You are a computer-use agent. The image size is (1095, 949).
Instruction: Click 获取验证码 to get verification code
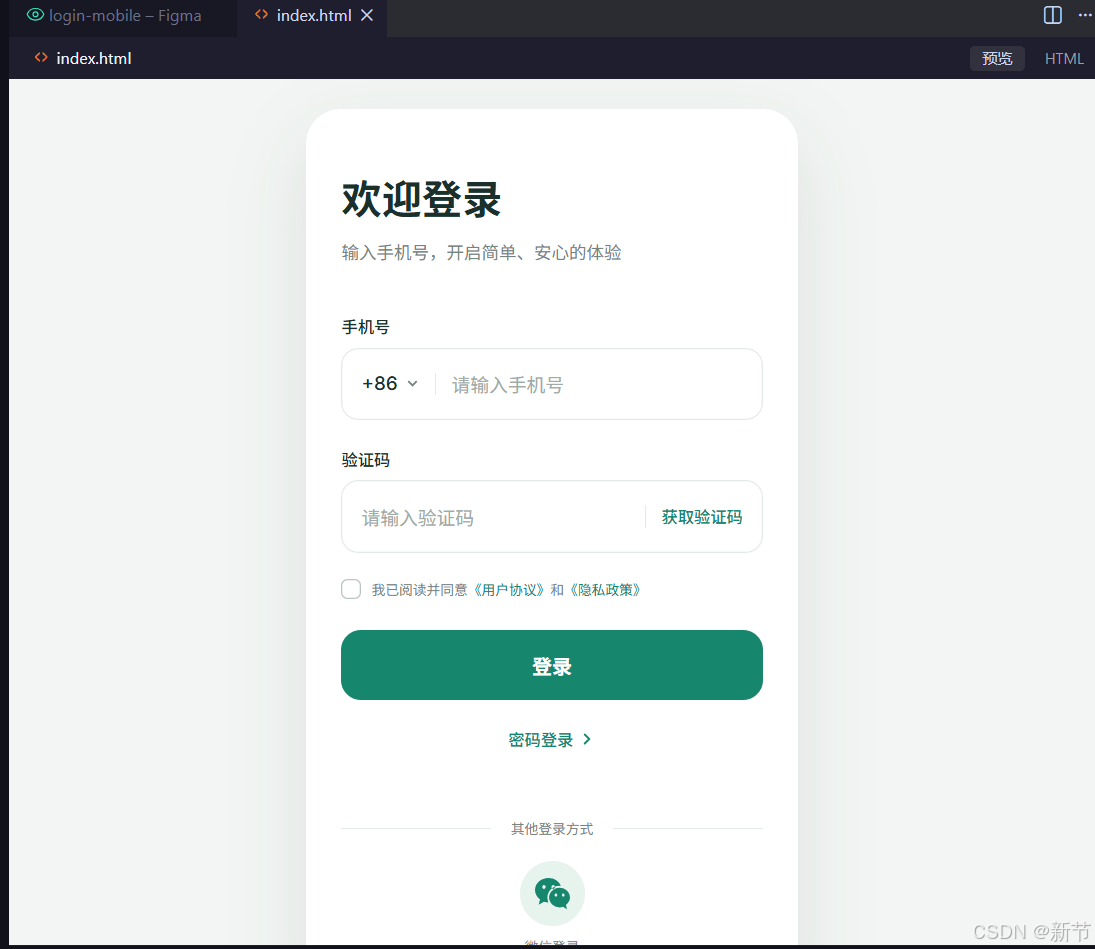(x=701, y=517)
